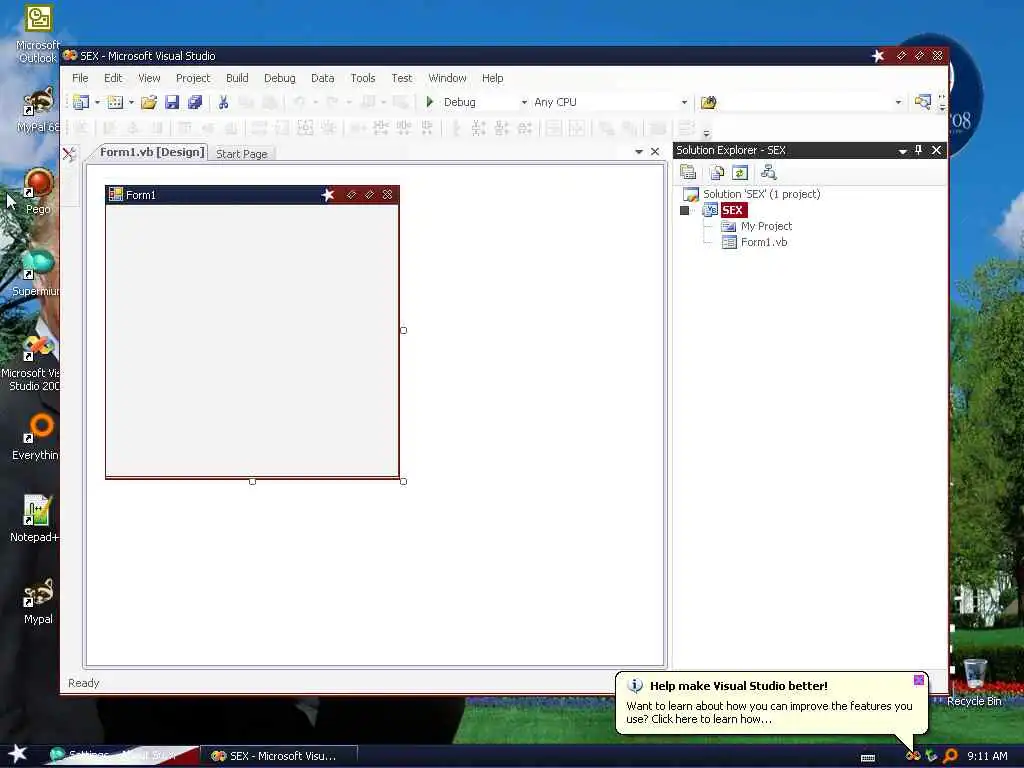Click the bottom-right corner handle of Form1
The image size is (1024, 768).
point(404,481)
